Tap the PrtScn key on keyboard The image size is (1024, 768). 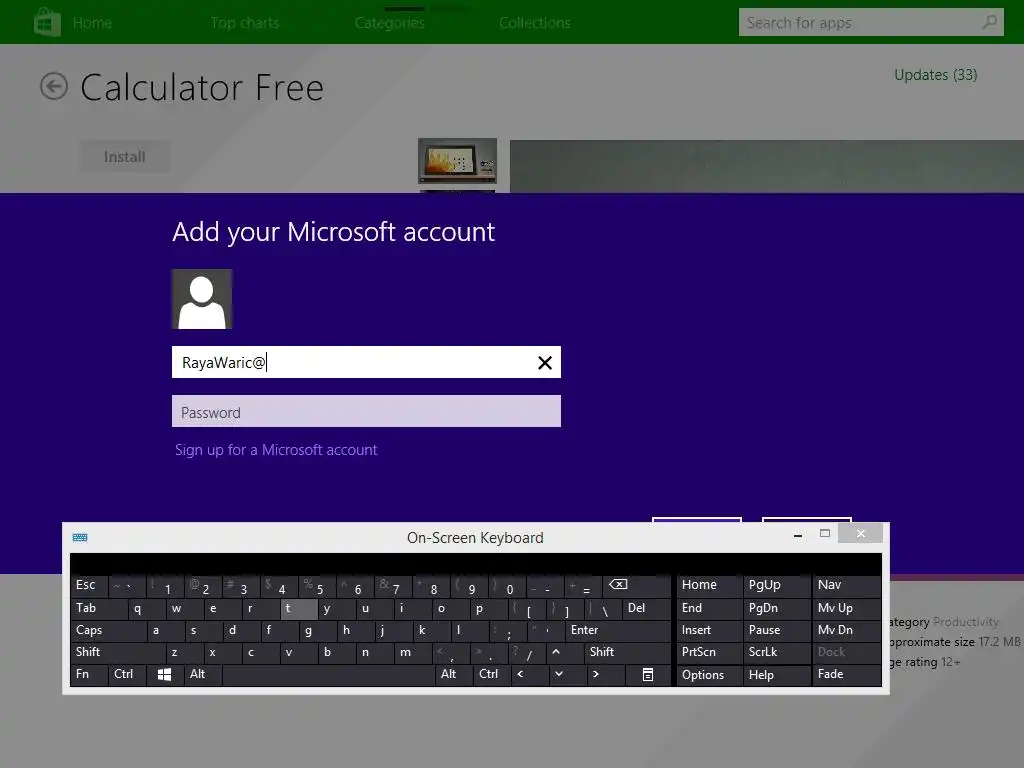coord(709,652)
